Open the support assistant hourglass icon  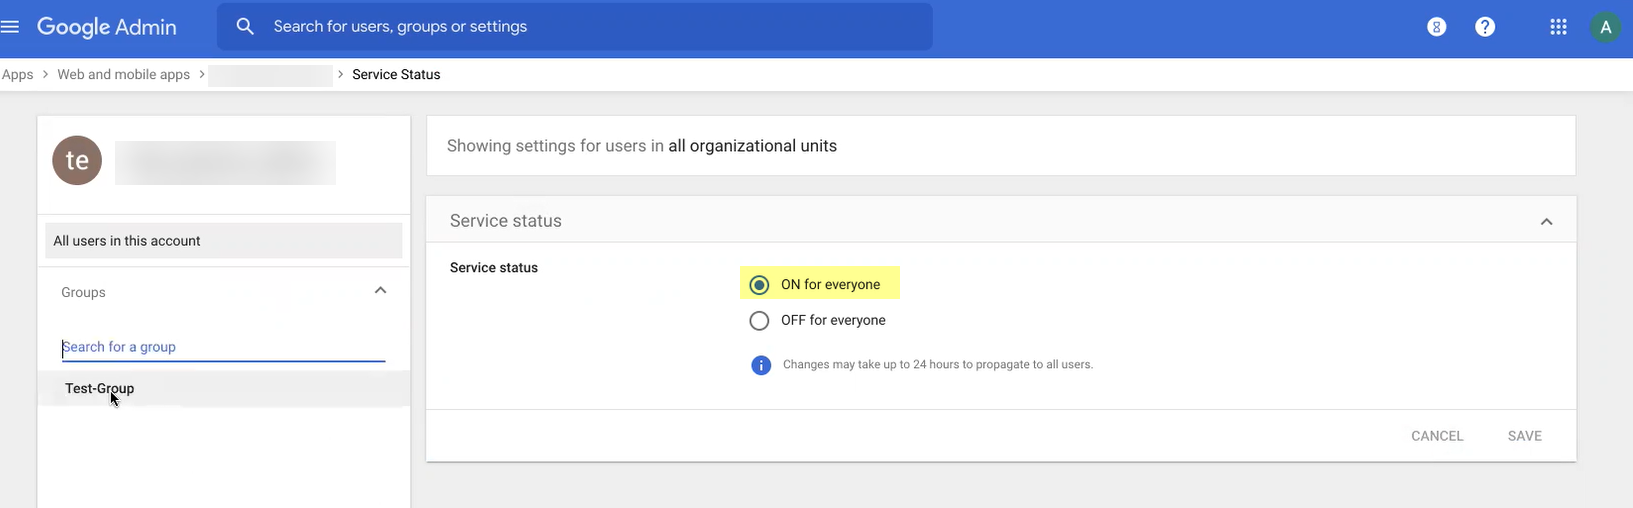pos(1436,27)
